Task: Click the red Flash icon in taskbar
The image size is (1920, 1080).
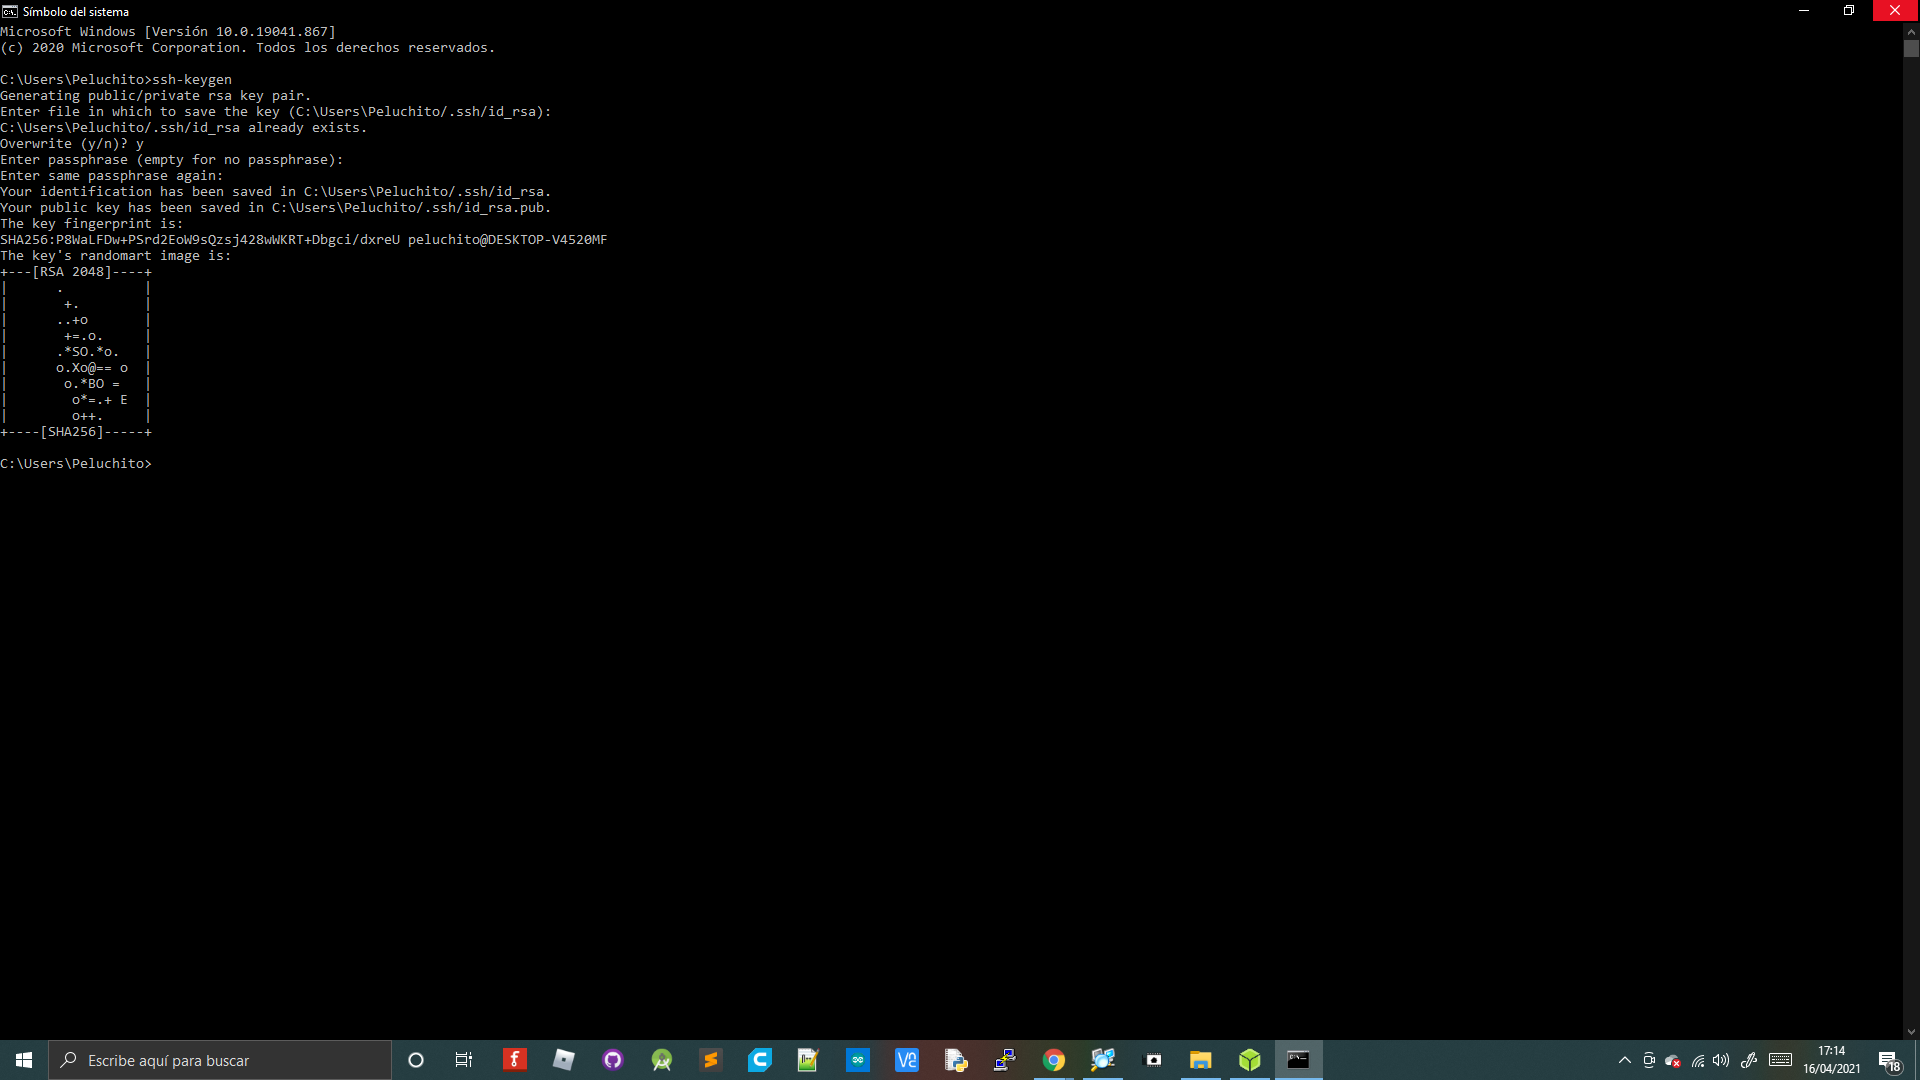Action: pyautogui.click(x=515, y=1060)
